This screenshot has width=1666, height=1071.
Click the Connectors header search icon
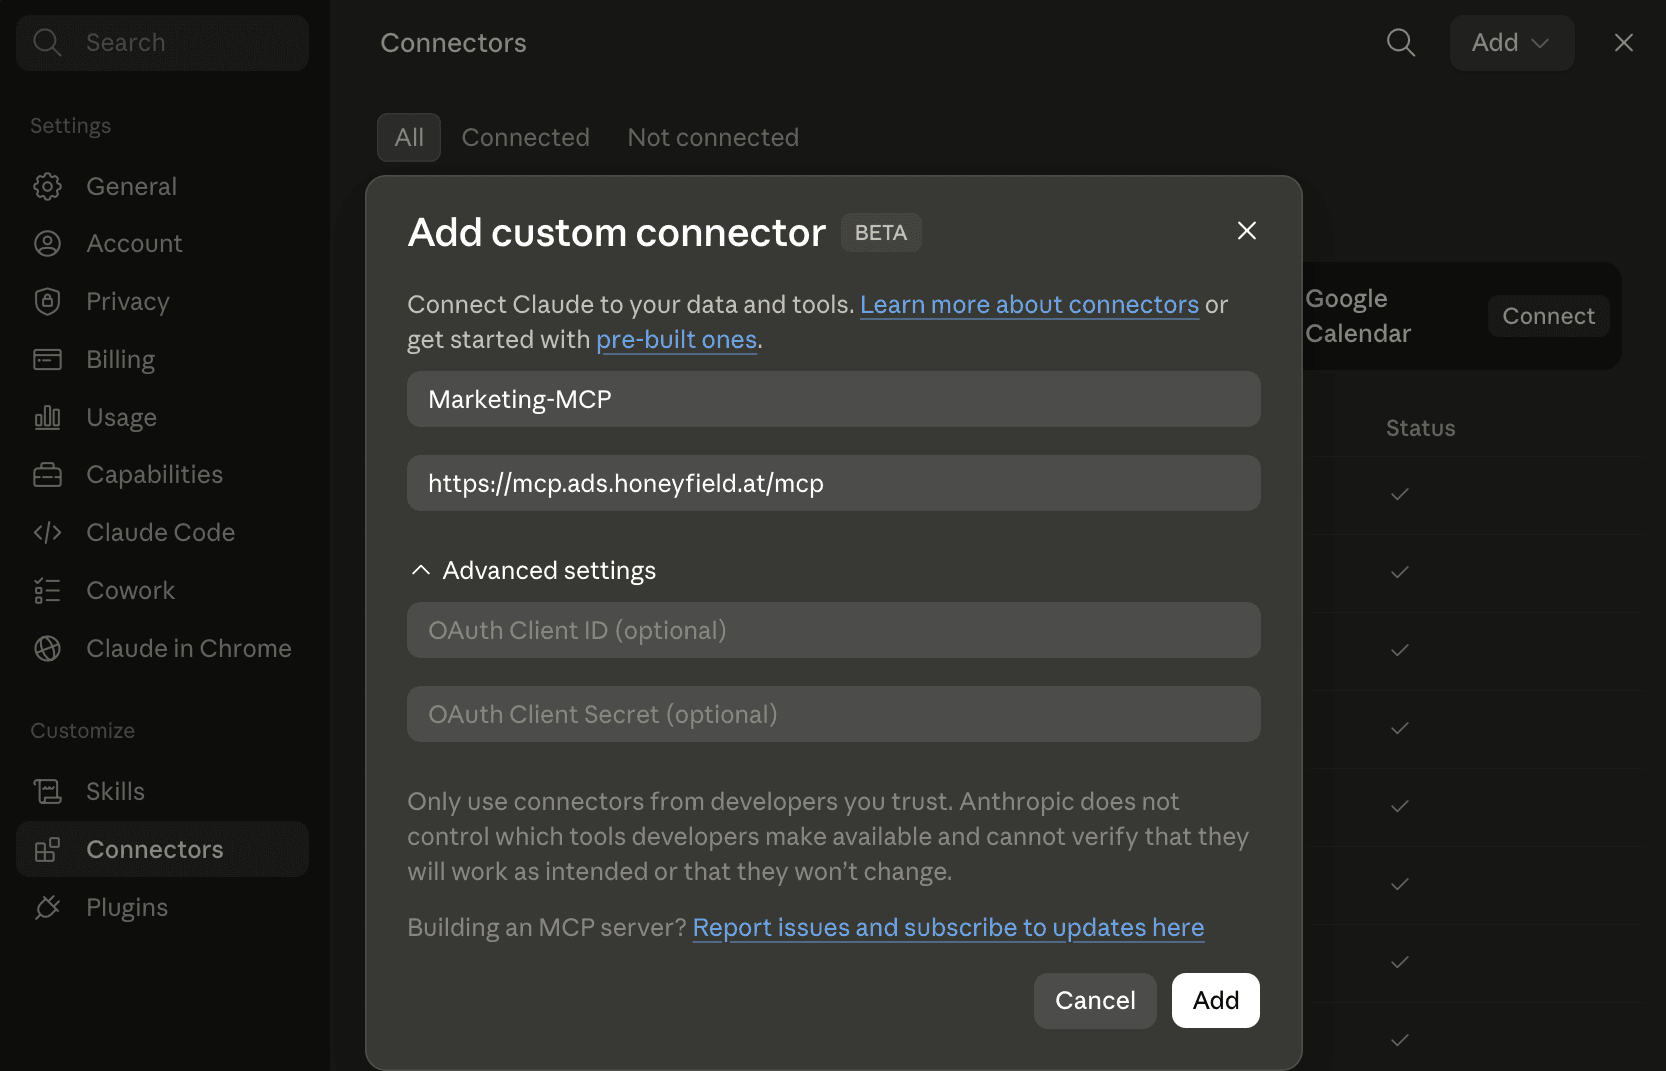click(1400, 42)
